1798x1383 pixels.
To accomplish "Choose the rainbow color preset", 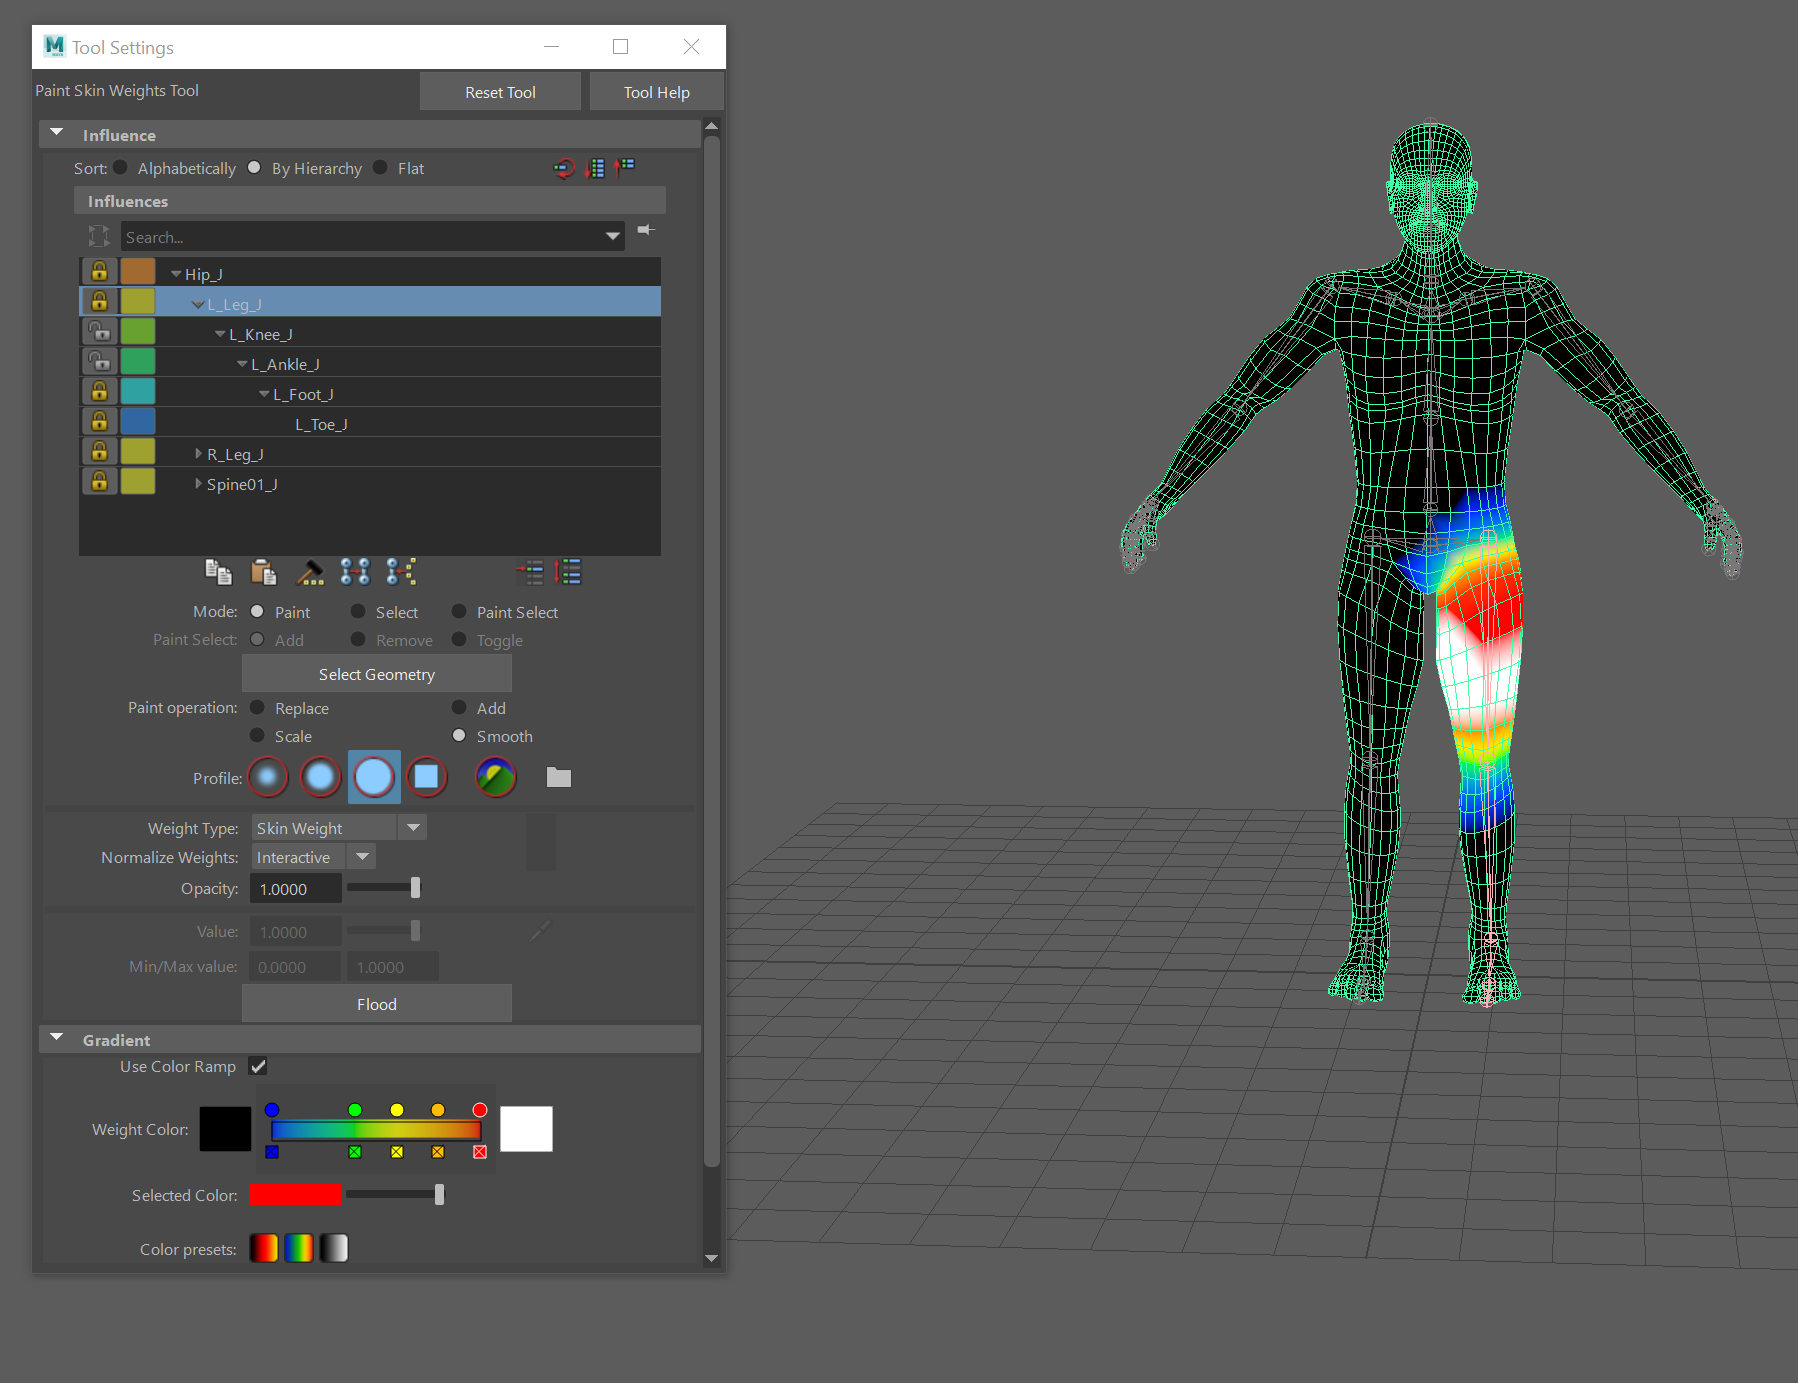I will tap(299, 1248).
